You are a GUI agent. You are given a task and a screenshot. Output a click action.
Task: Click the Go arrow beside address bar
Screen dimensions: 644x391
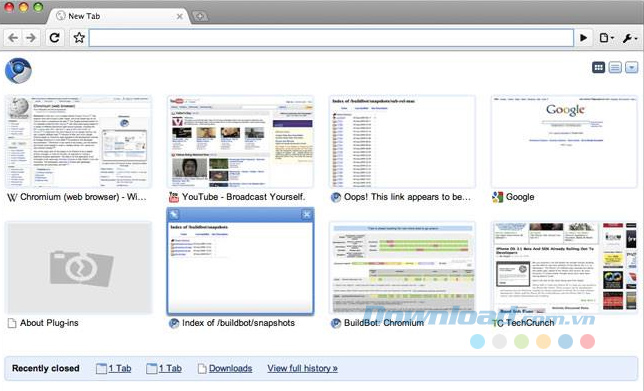coord(583,38)
